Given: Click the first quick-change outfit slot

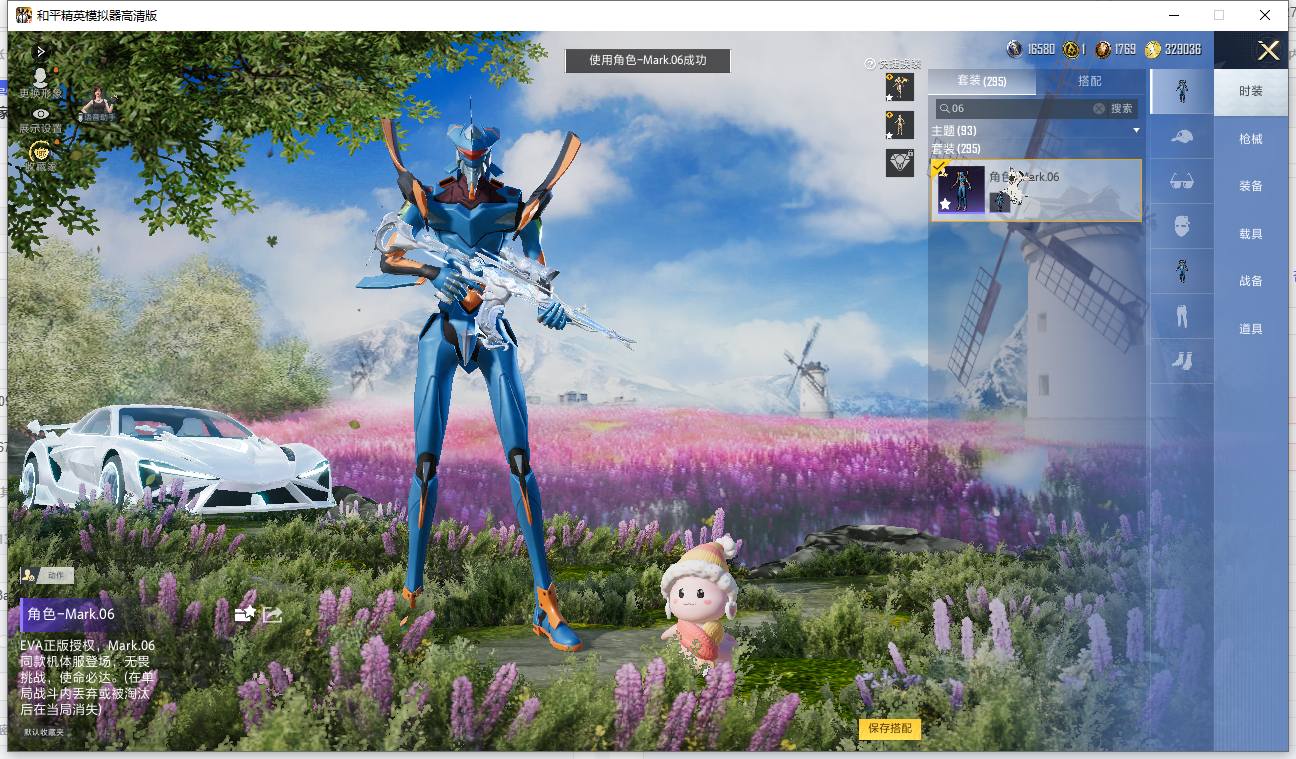Looking at the screenshot, I should click(900, 87).
